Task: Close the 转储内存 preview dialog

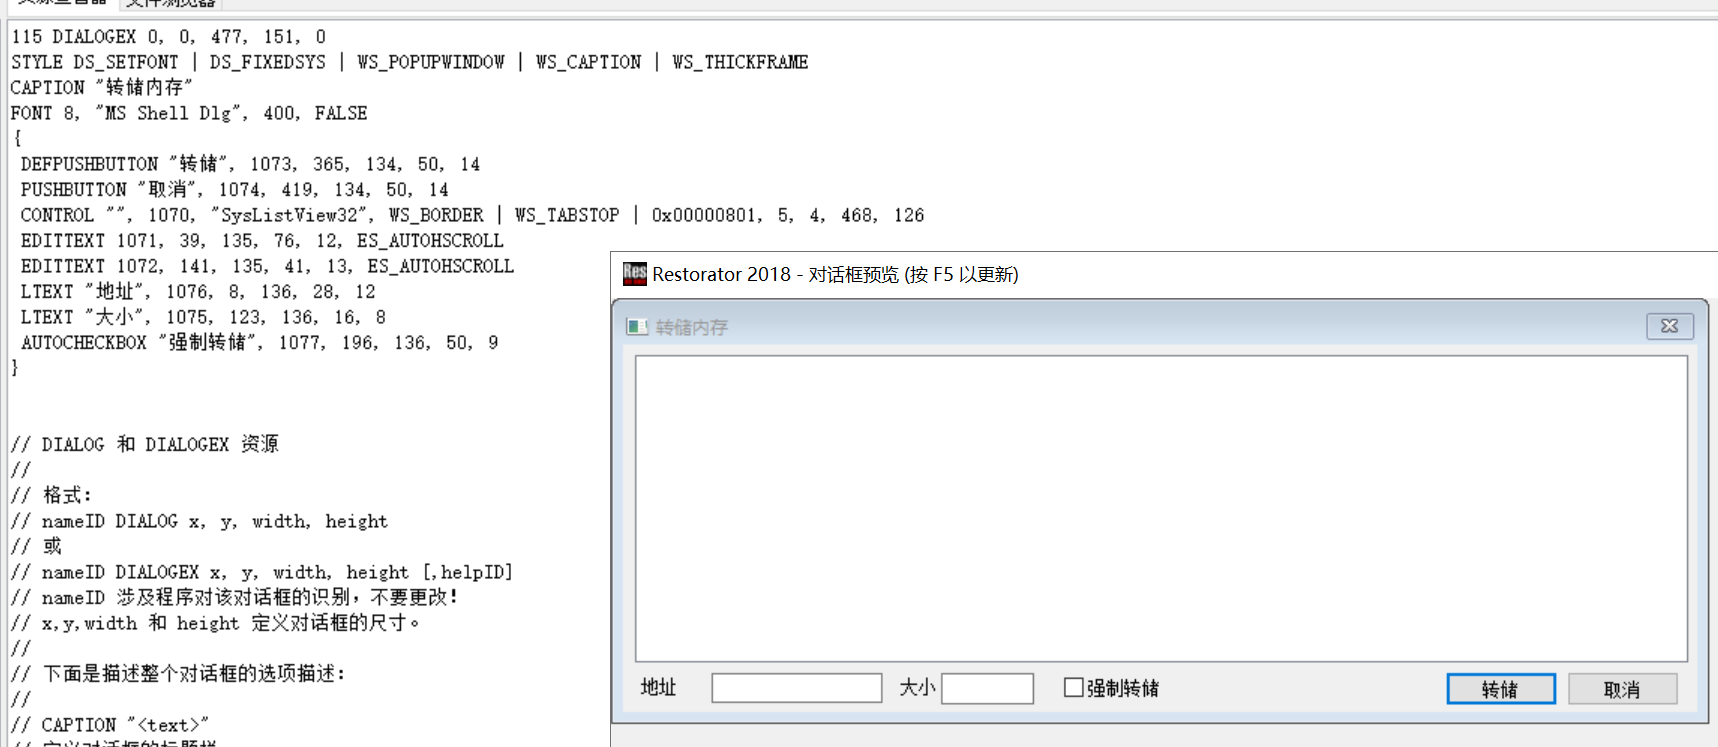Action: (1669, 326)
